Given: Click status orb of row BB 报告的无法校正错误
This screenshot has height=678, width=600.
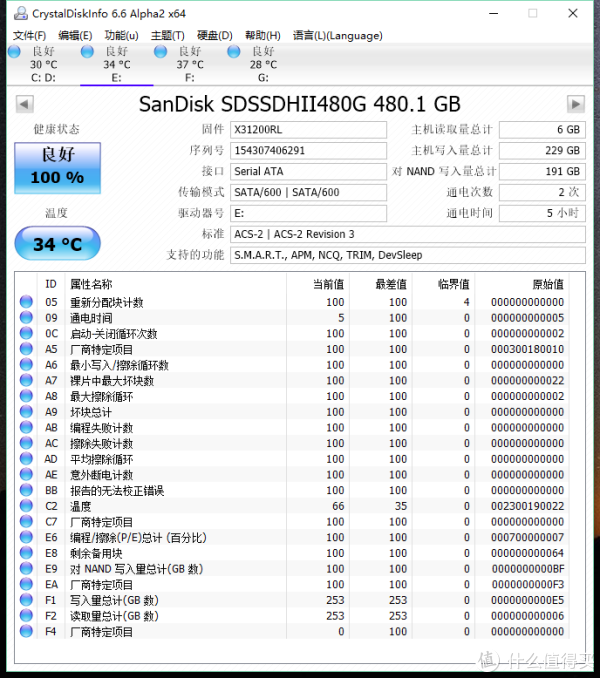Looking at the screenshot, I should (x=26, y=490).
